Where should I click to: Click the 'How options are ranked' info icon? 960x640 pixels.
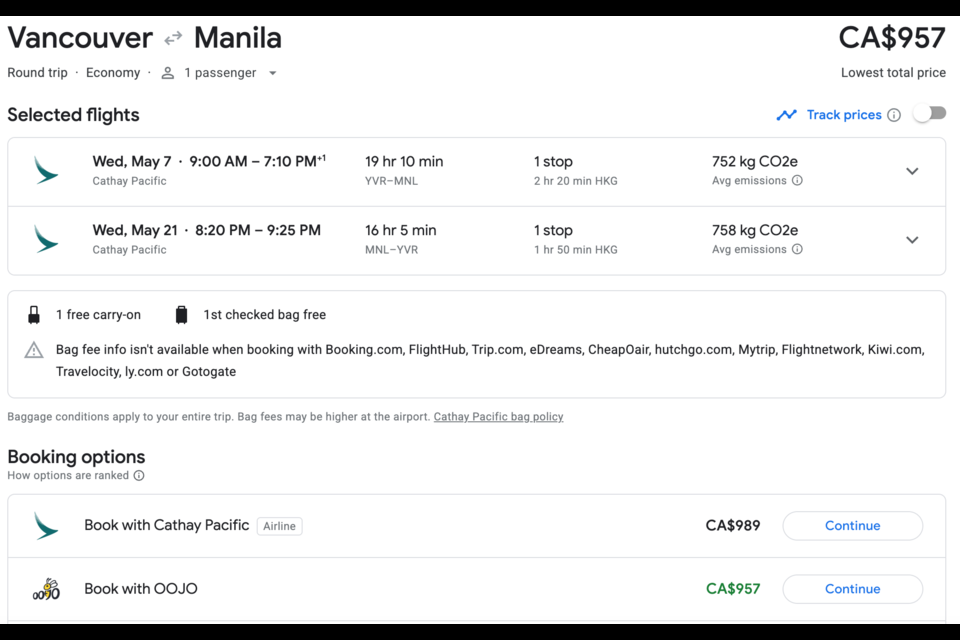(139, 476)
